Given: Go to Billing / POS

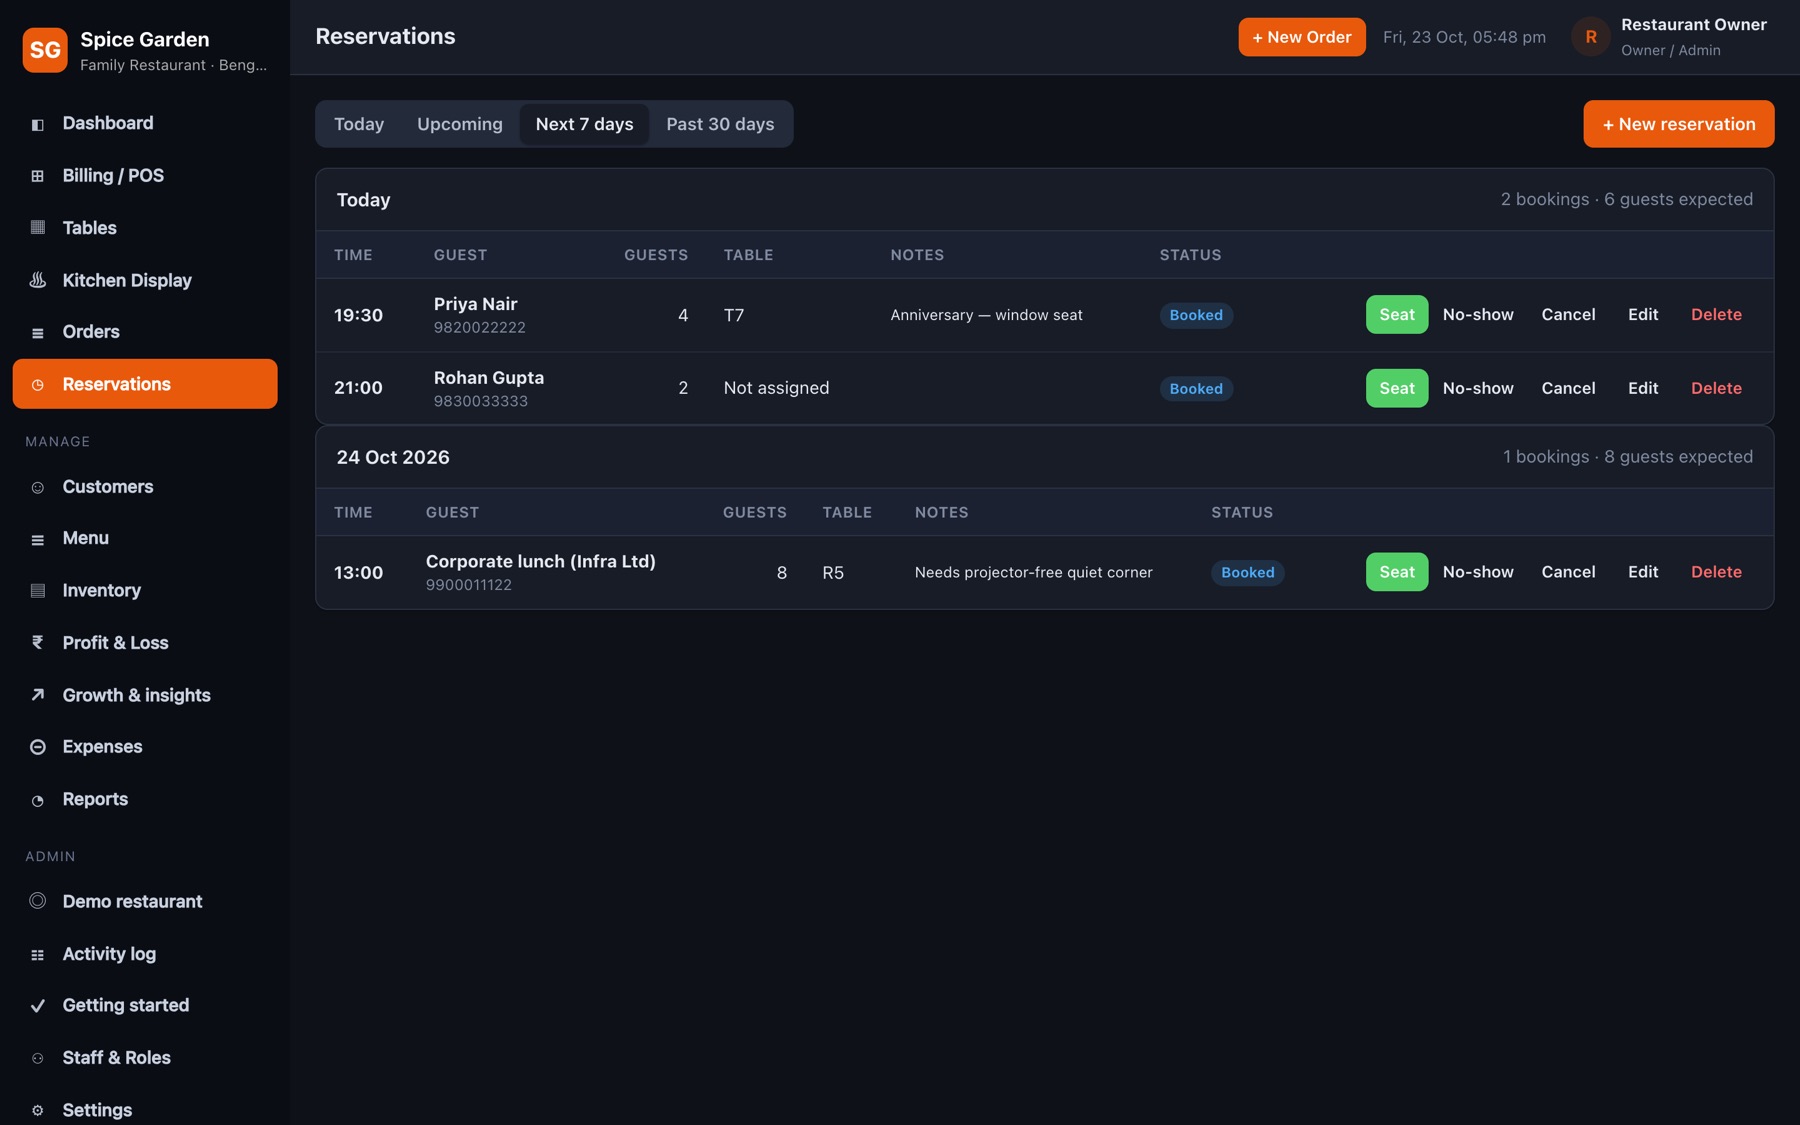Looking at the screenshot, I should [145, 175].
